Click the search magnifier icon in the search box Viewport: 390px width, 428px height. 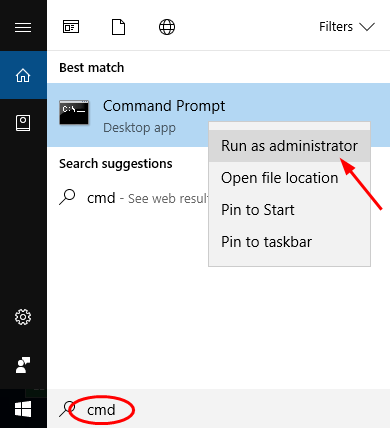[66, 409]
